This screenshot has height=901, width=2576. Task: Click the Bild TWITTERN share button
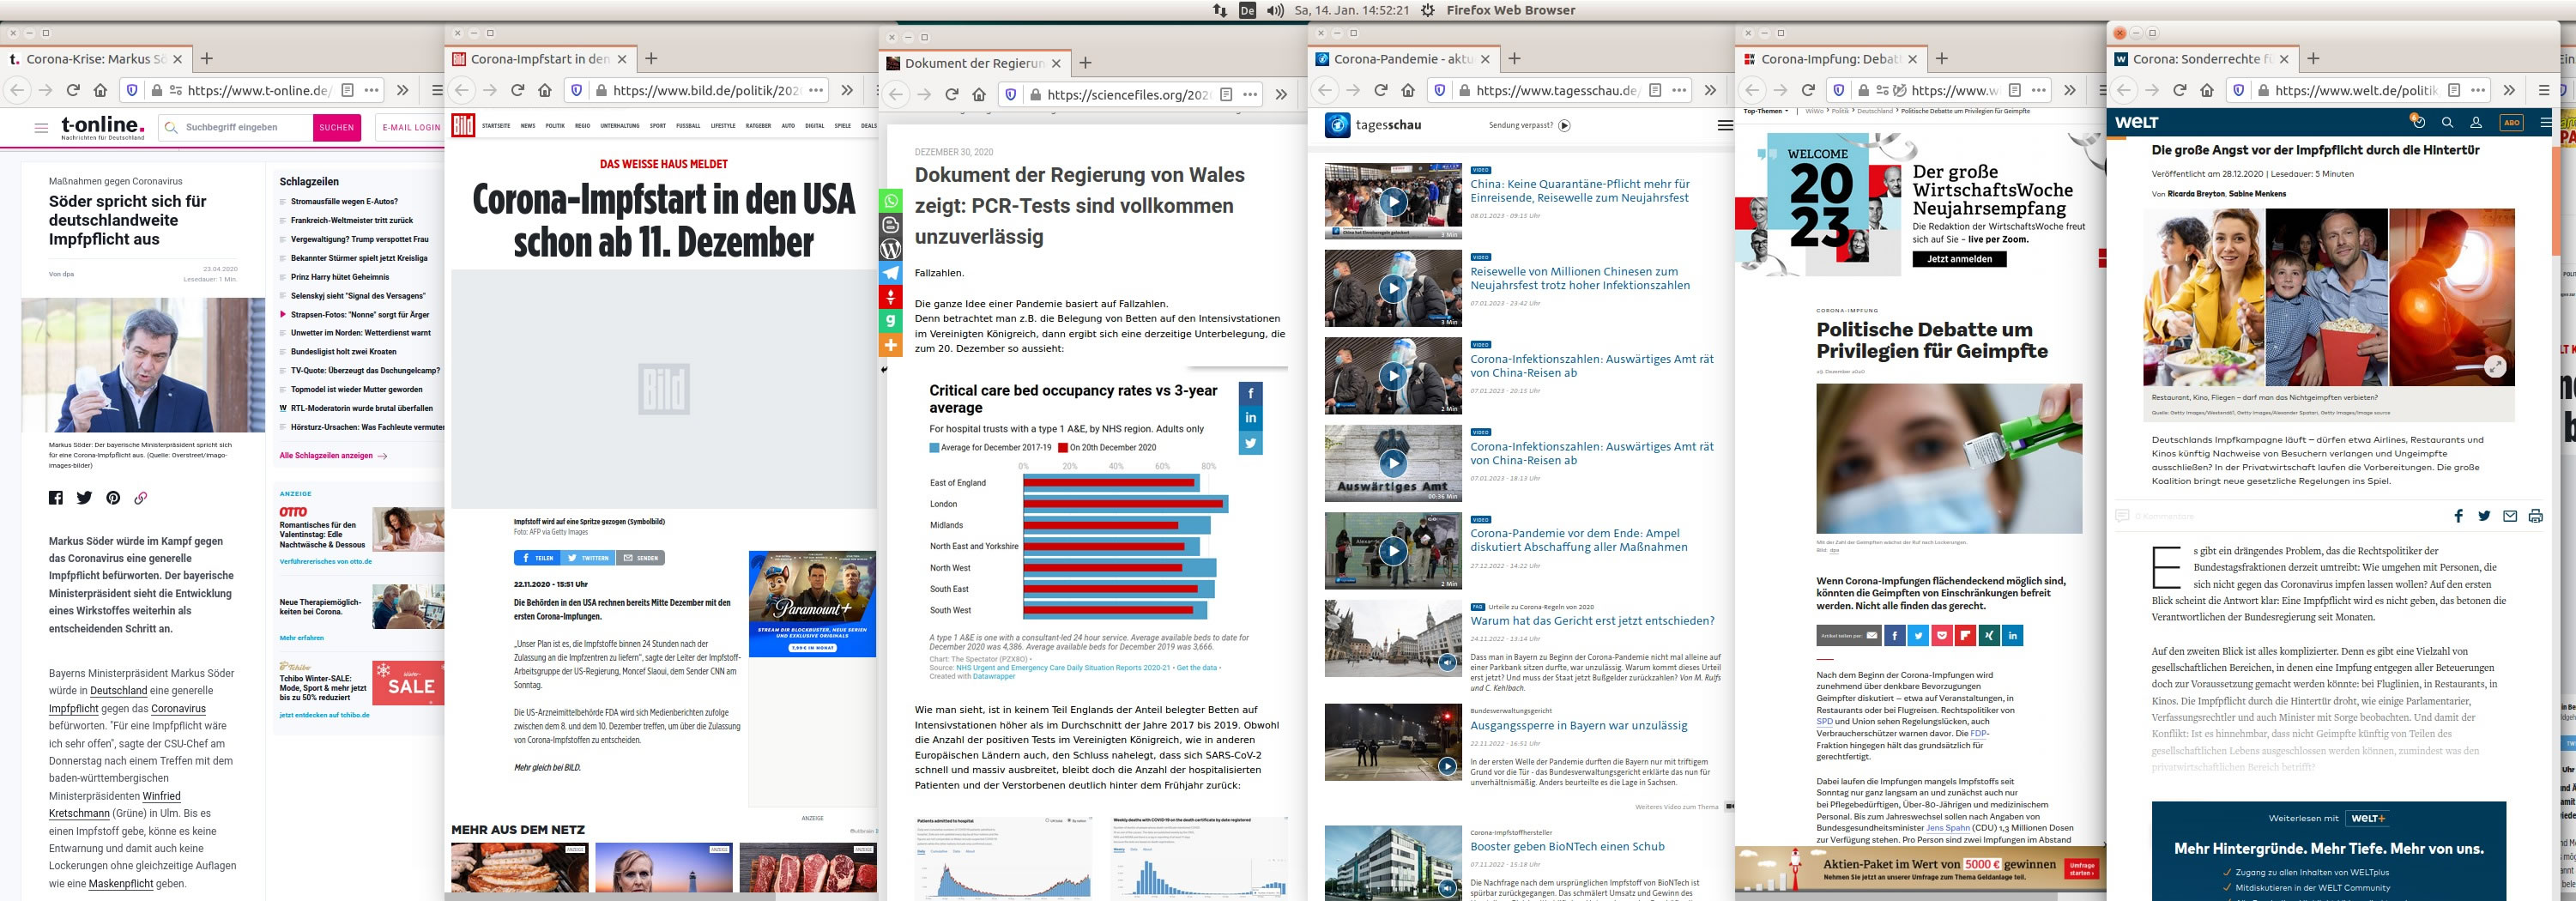click(587, 558)
